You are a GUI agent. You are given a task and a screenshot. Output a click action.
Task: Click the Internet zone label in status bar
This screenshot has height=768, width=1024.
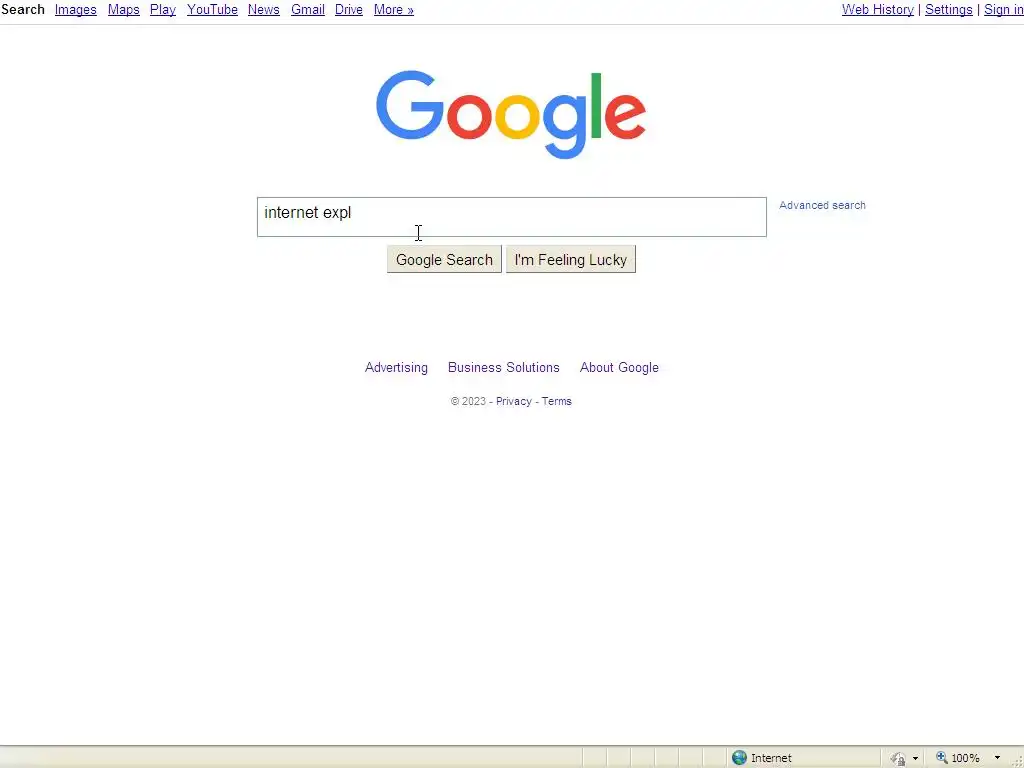click(x=771, y=758)
